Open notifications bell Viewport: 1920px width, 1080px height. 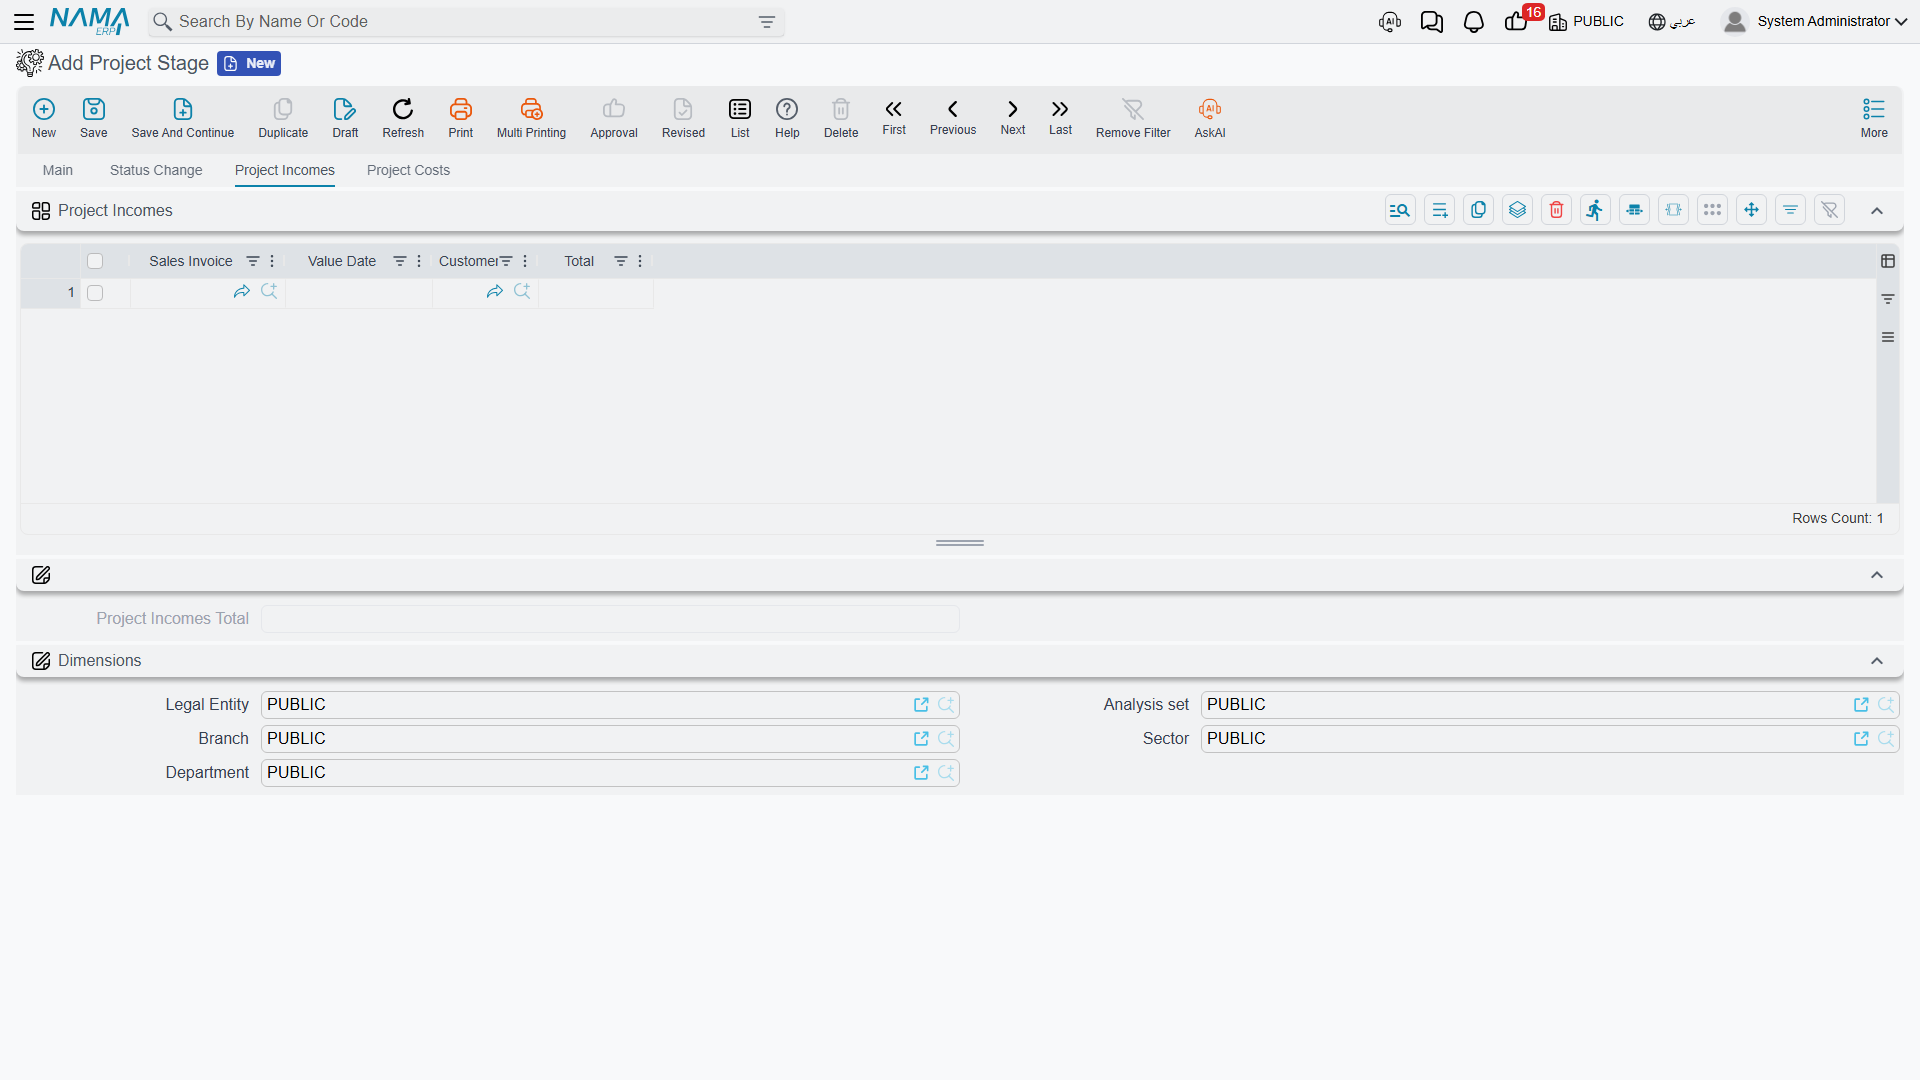click(1473, 22)
